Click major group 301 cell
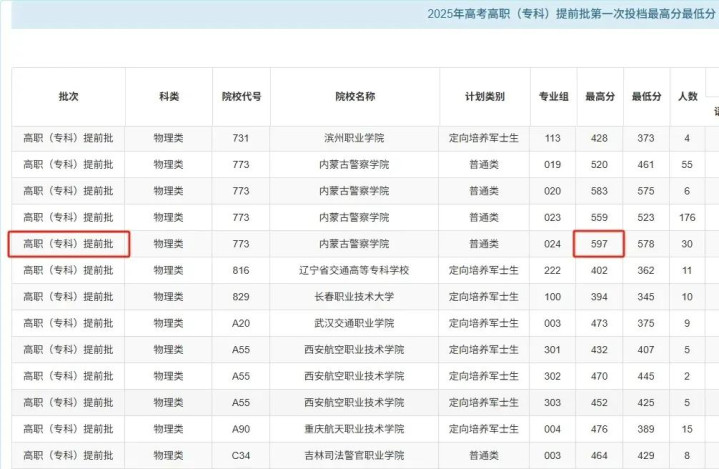The width and height of the screenshot is (719, 469). click(x=553, y=350)
